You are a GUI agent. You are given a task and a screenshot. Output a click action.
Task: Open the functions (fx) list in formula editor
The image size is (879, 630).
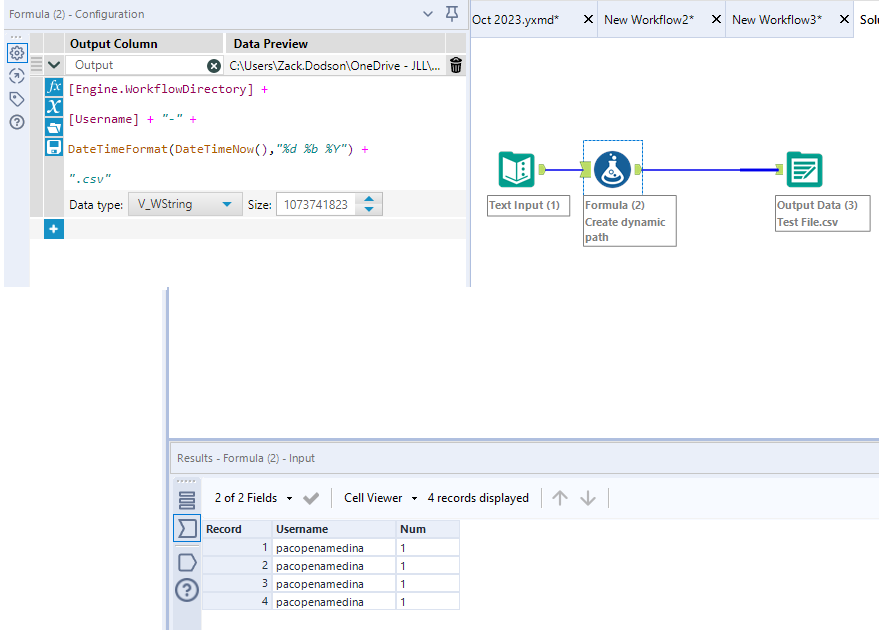[54, 87]
